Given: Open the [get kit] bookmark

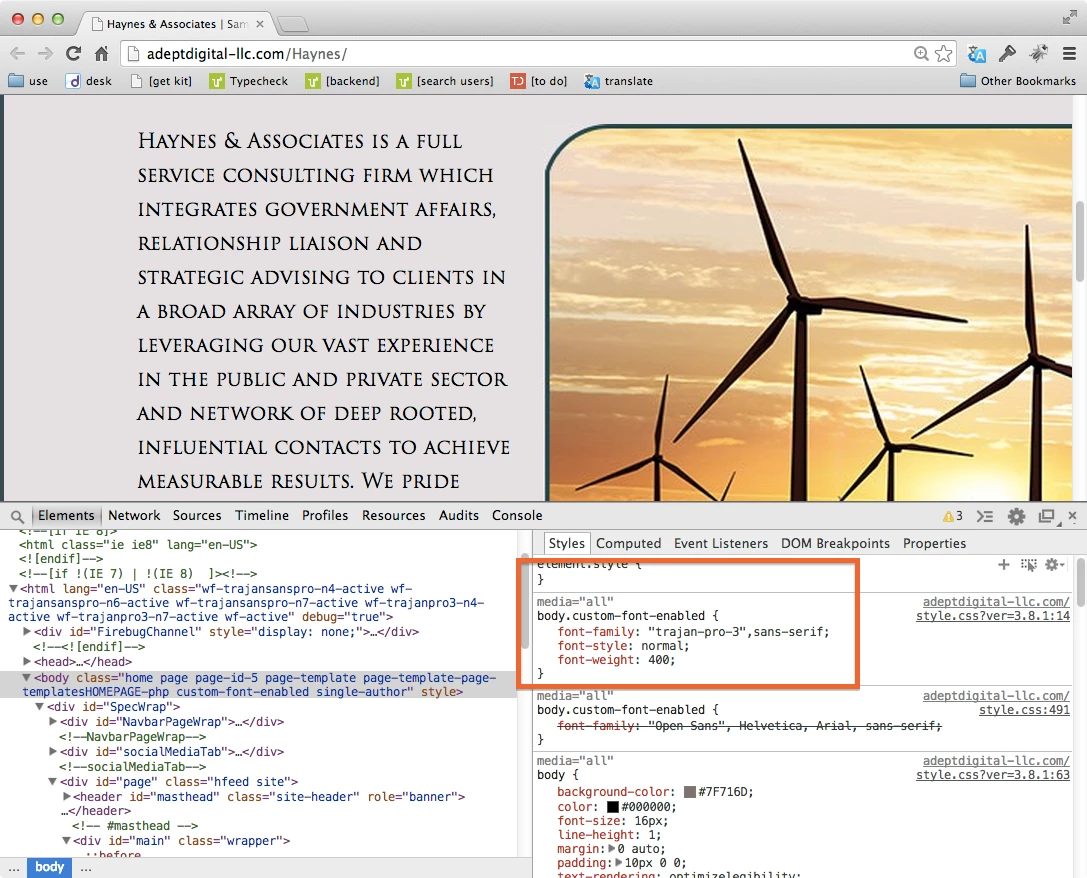Looking at the screenshot, I should point(162,81).
